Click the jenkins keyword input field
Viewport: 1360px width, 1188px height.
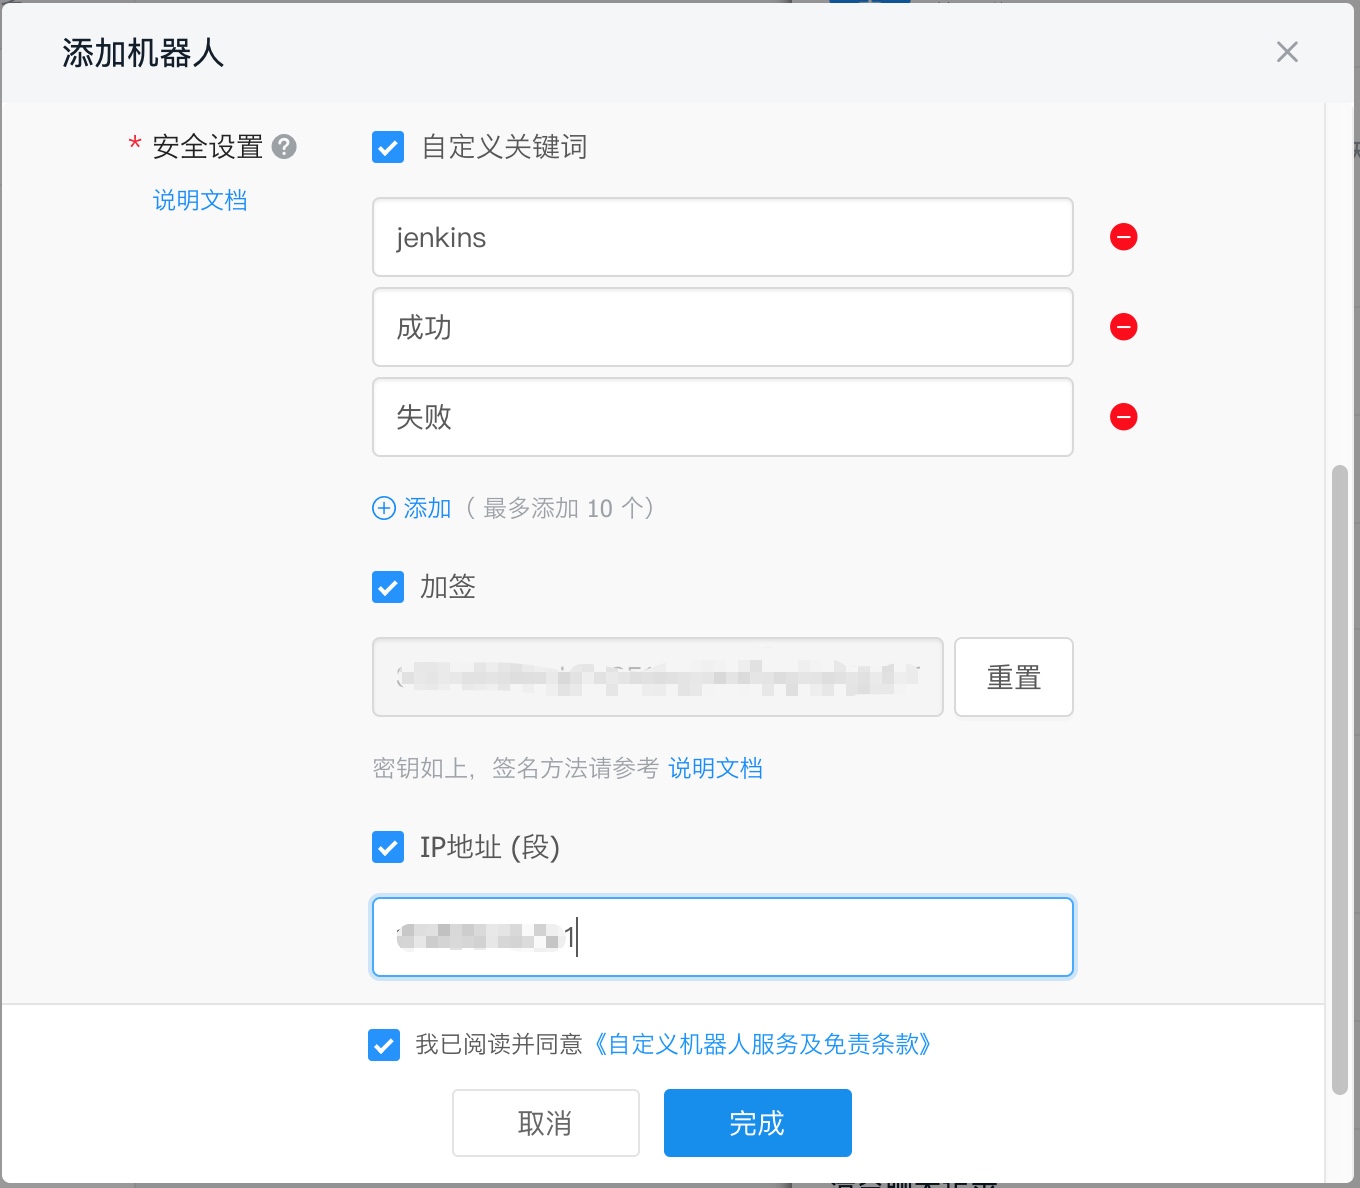[x=722, y=237]
